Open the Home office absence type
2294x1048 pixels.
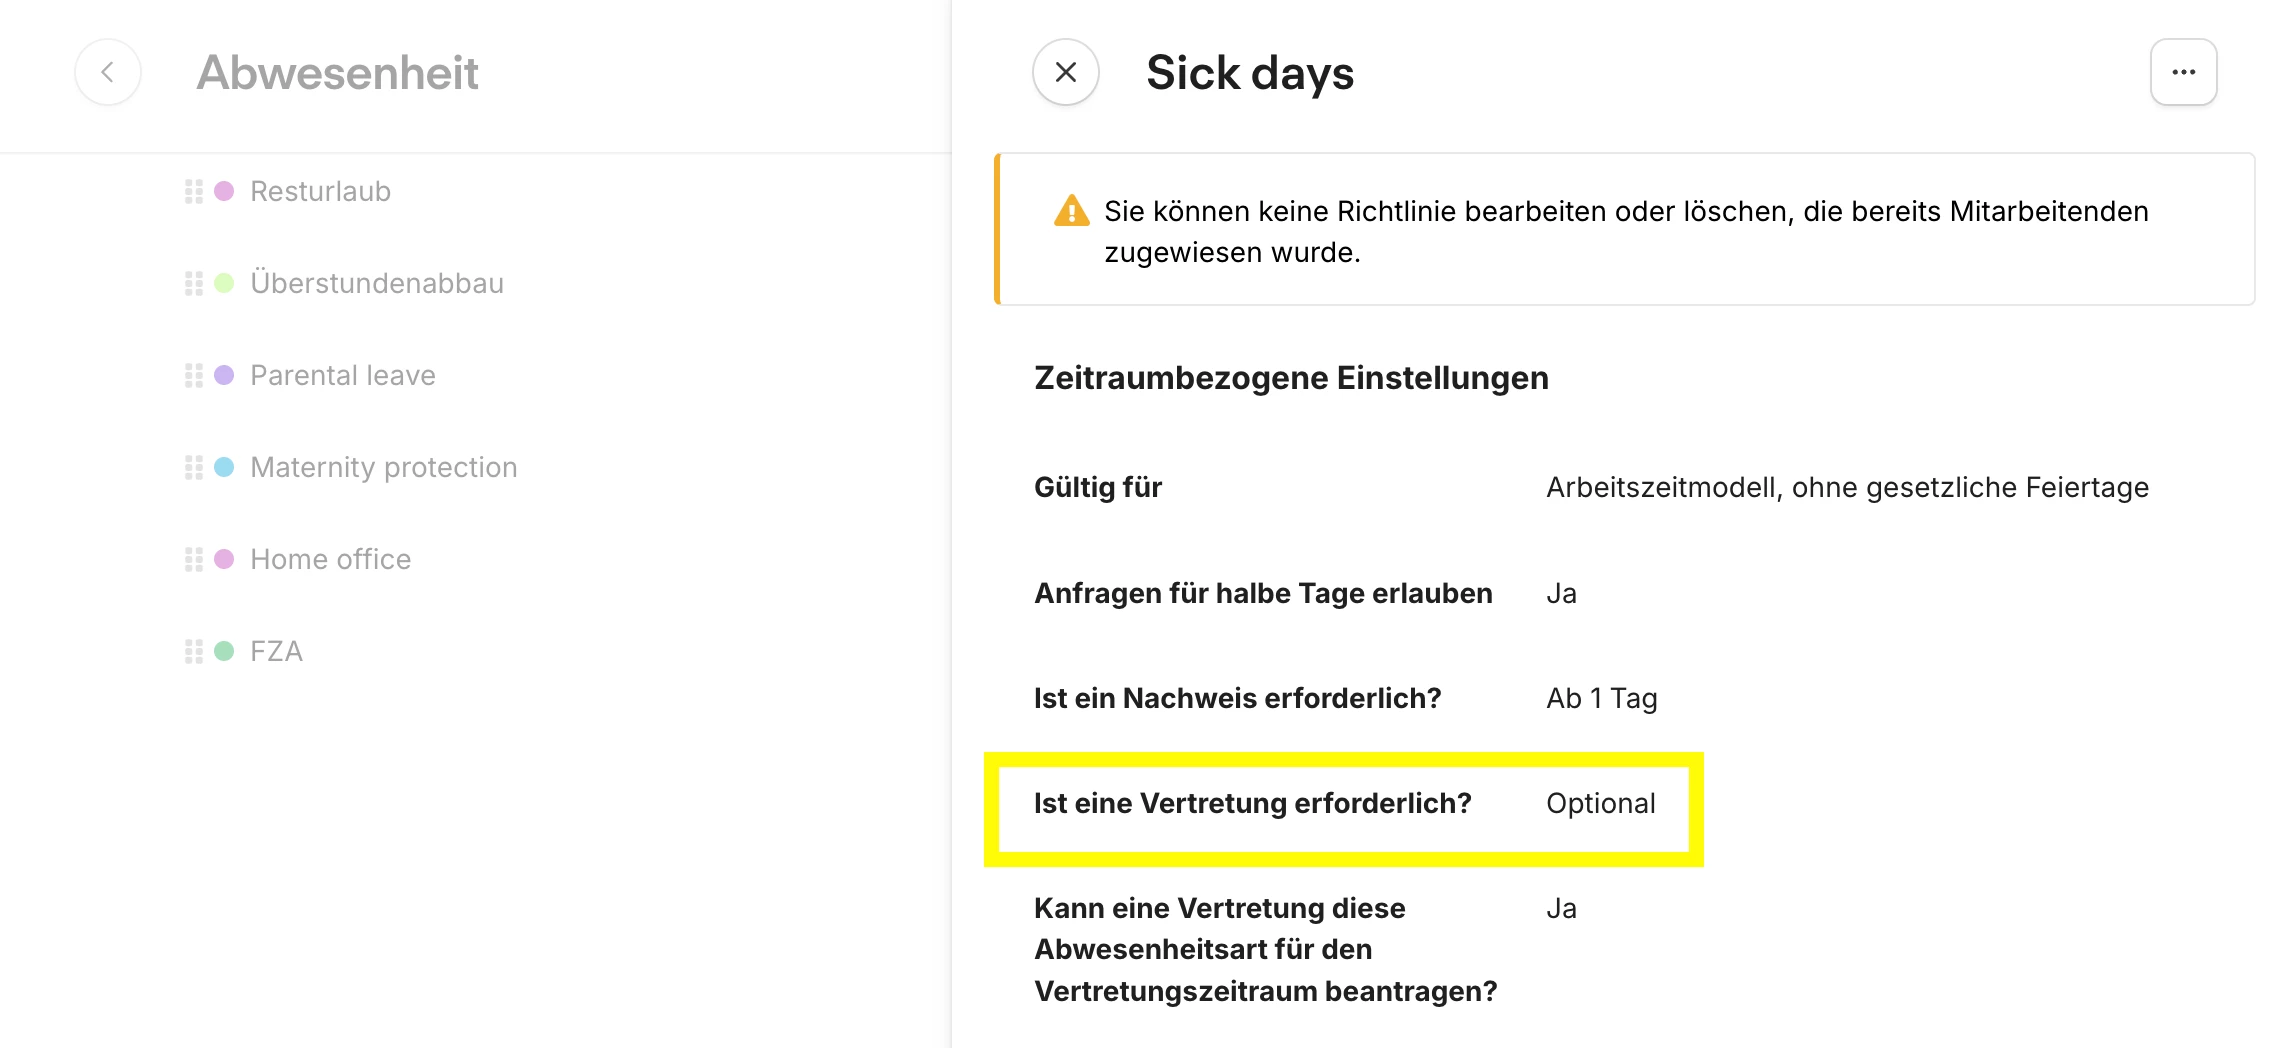[330, 559]
